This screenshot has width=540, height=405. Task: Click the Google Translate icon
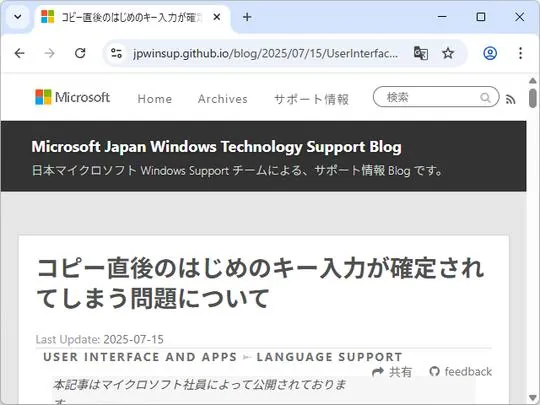point(420,53)
